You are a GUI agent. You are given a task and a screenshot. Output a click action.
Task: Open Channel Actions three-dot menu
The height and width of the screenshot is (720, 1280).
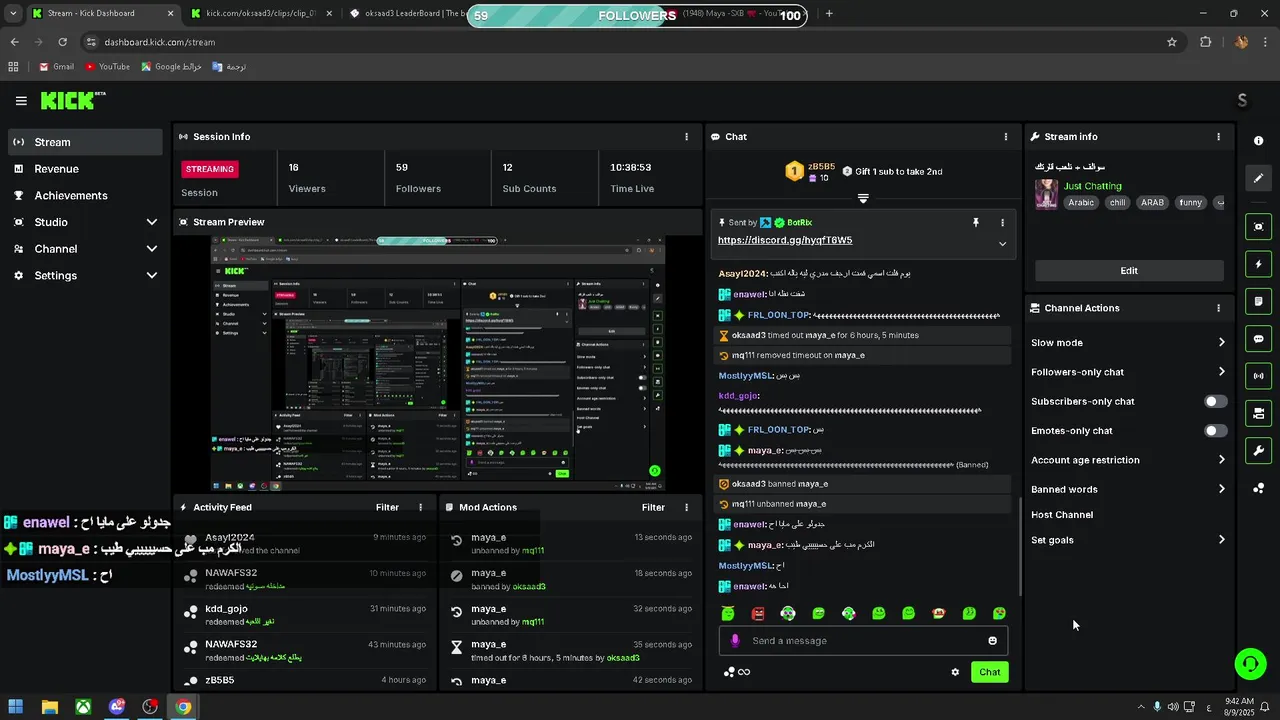point(1218,308)
